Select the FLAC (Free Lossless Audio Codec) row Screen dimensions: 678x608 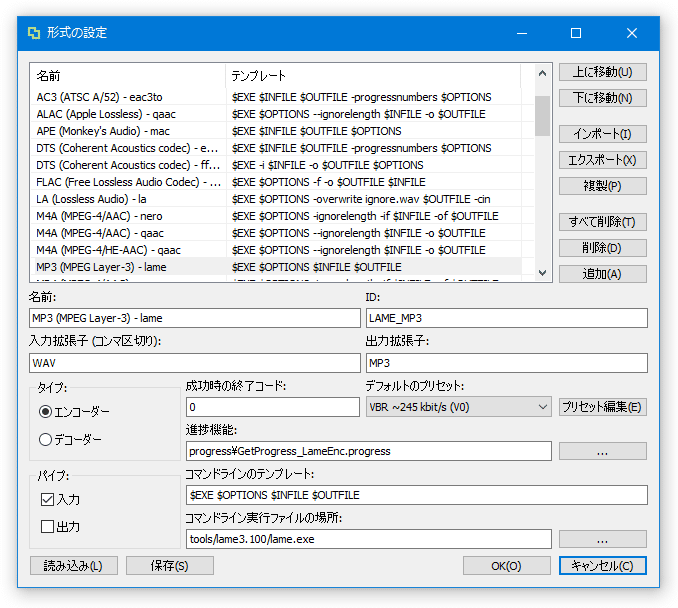[x=276, y=182]
